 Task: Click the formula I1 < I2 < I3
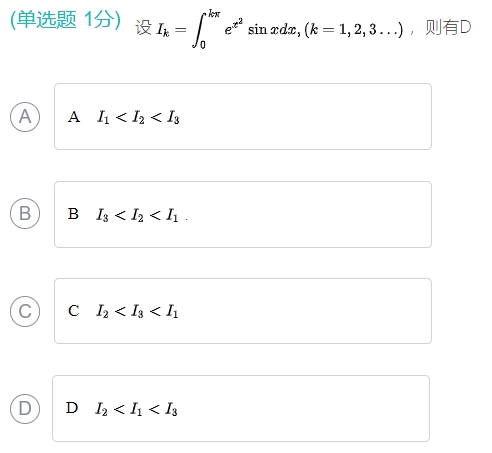click(x=138, y=117)
